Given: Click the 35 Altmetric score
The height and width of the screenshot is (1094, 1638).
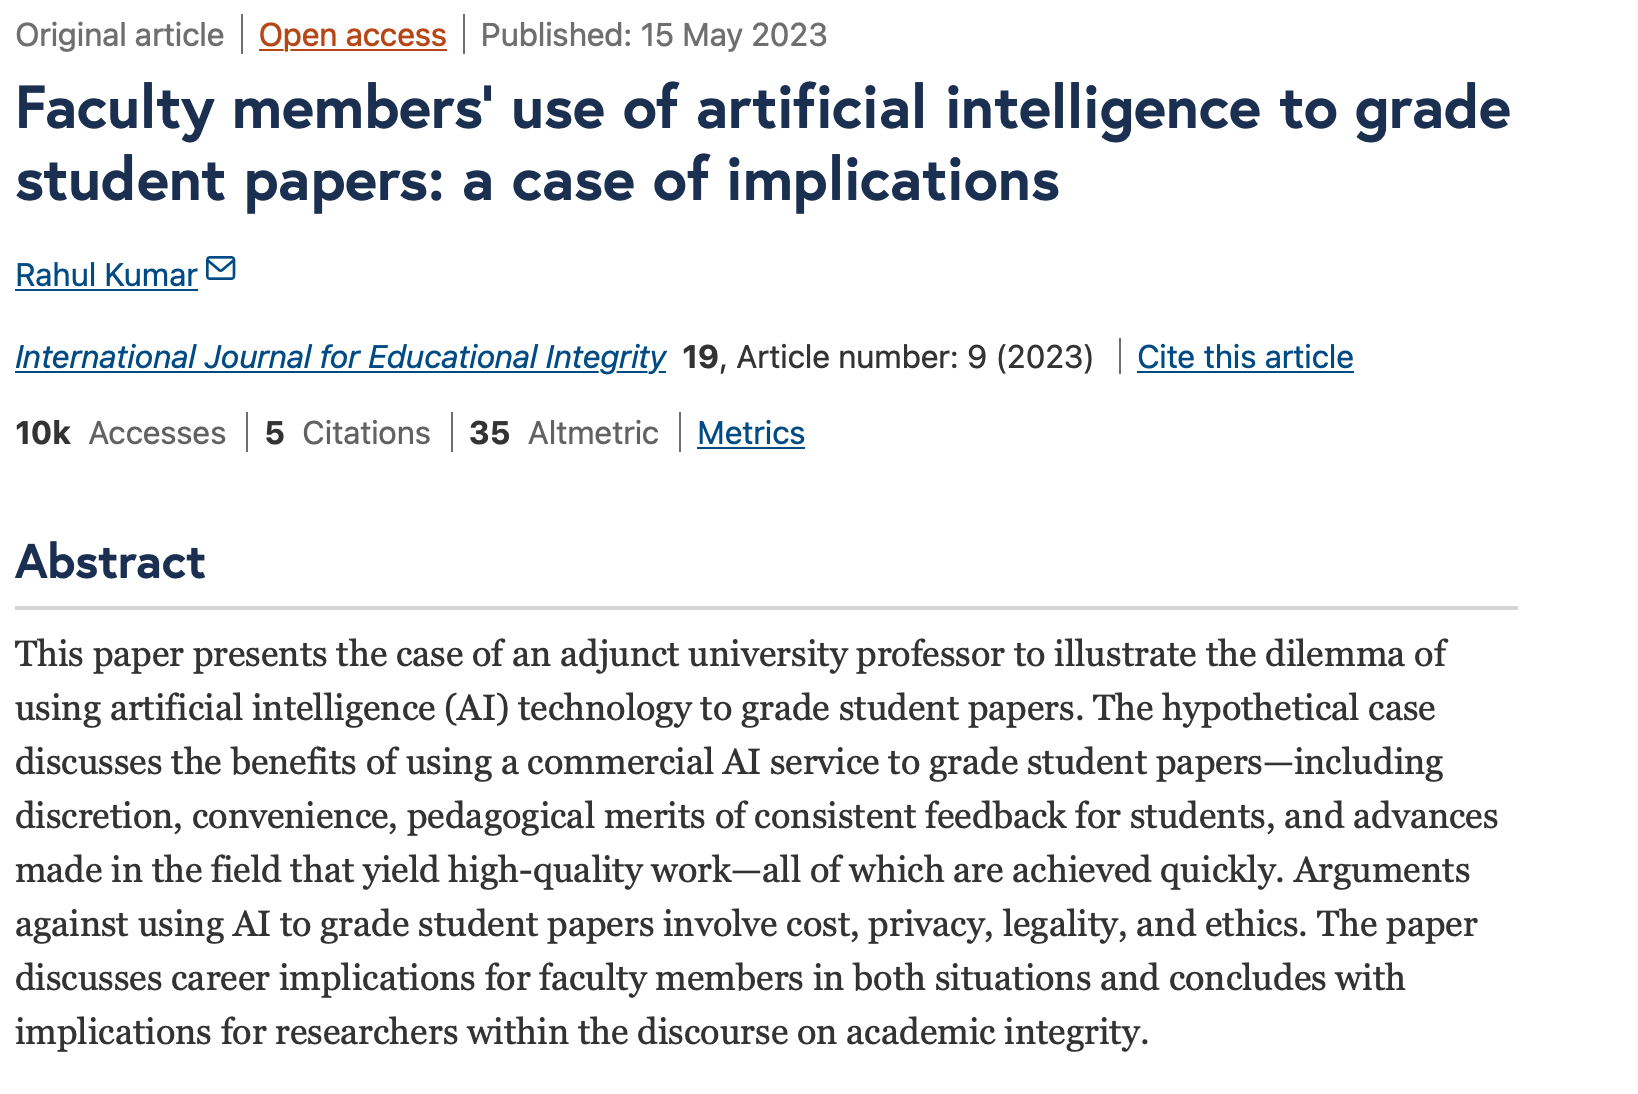Looking at the screenshot, I should click(x=564, y=433).
